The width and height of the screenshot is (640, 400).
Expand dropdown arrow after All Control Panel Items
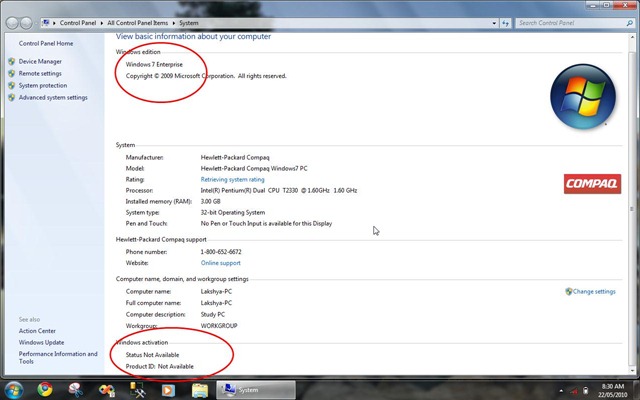(173, 23)
